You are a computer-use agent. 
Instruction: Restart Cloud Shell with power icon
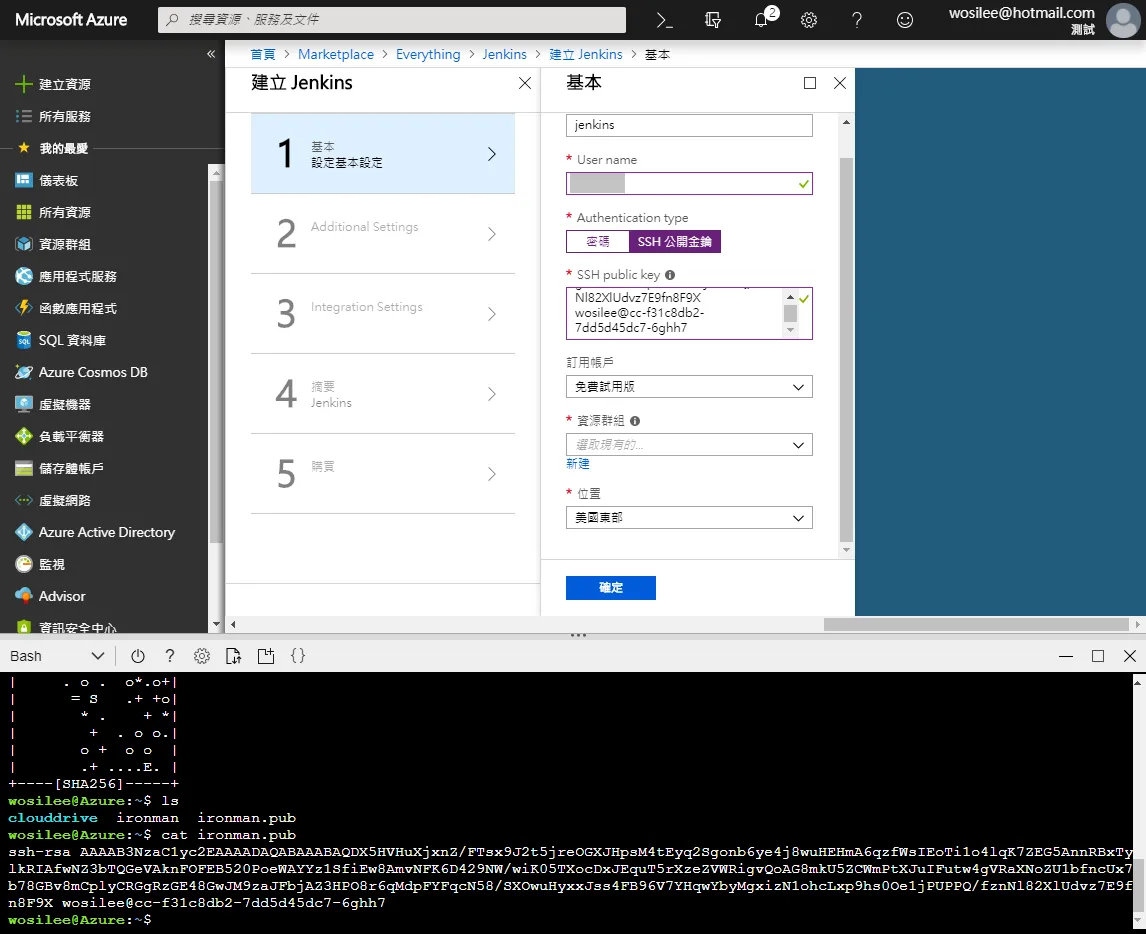coord(138,656)
